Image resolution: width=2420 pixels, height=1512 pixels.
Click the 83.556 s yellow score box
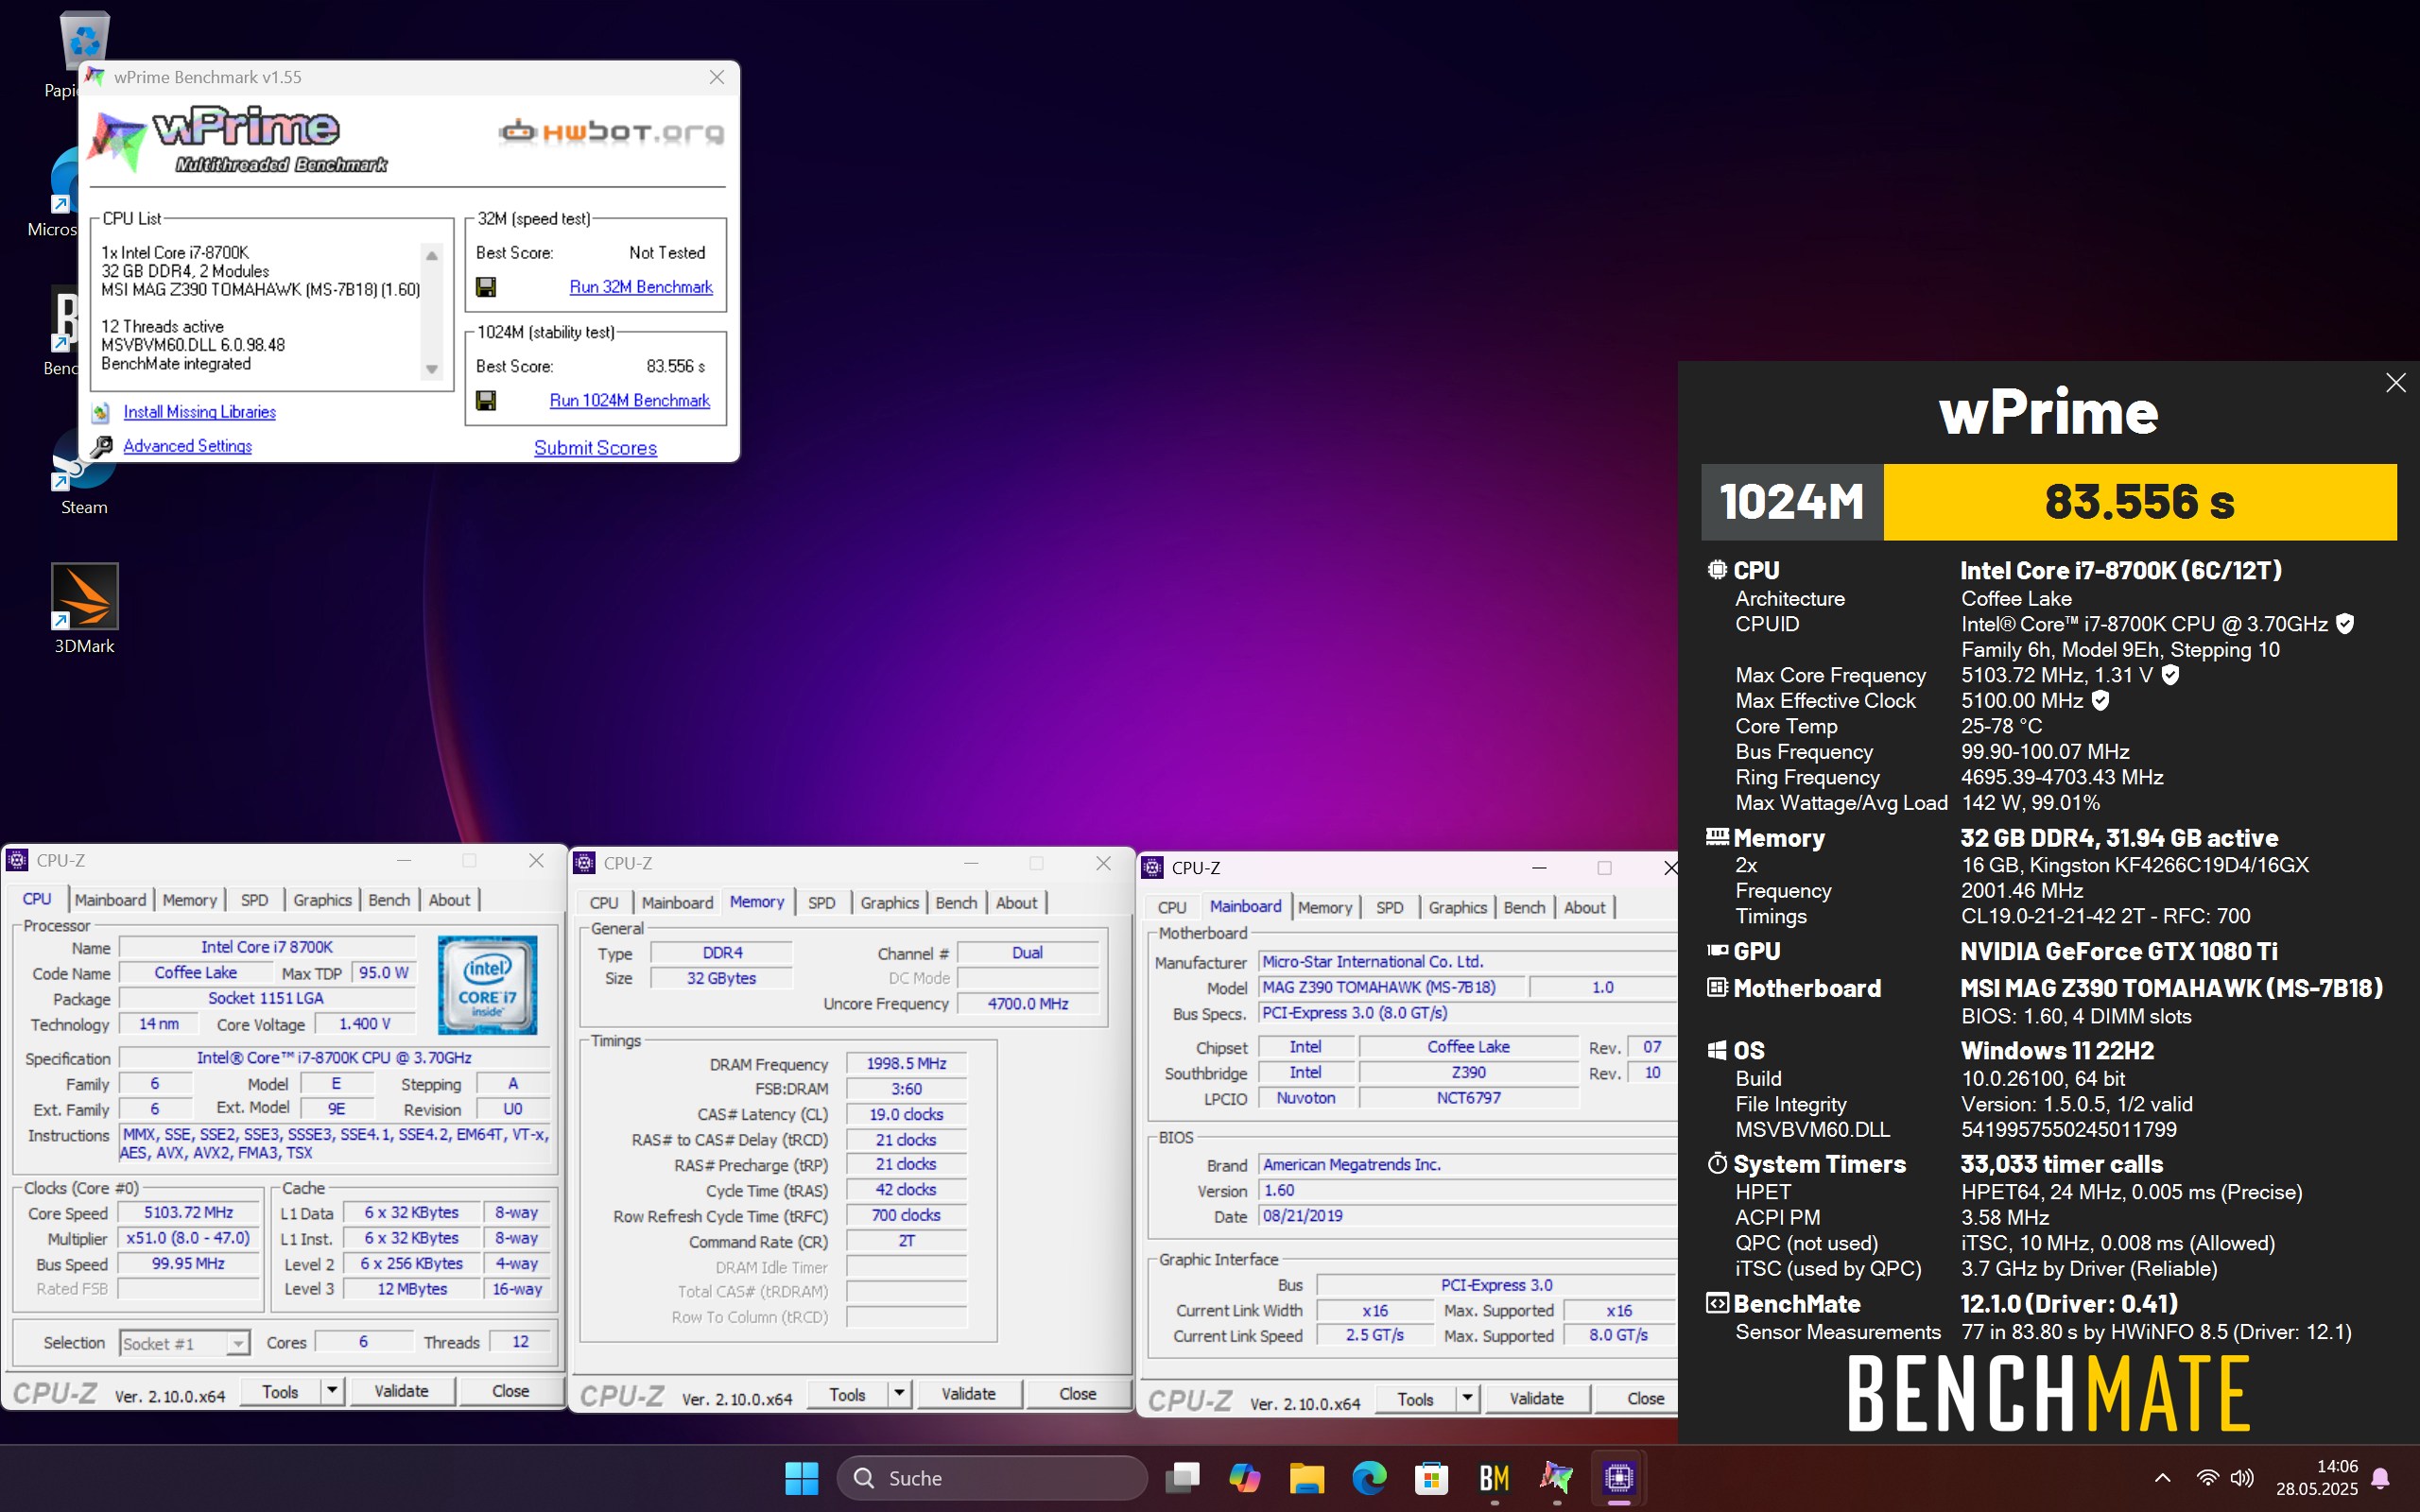click(x=2139, y=502)
